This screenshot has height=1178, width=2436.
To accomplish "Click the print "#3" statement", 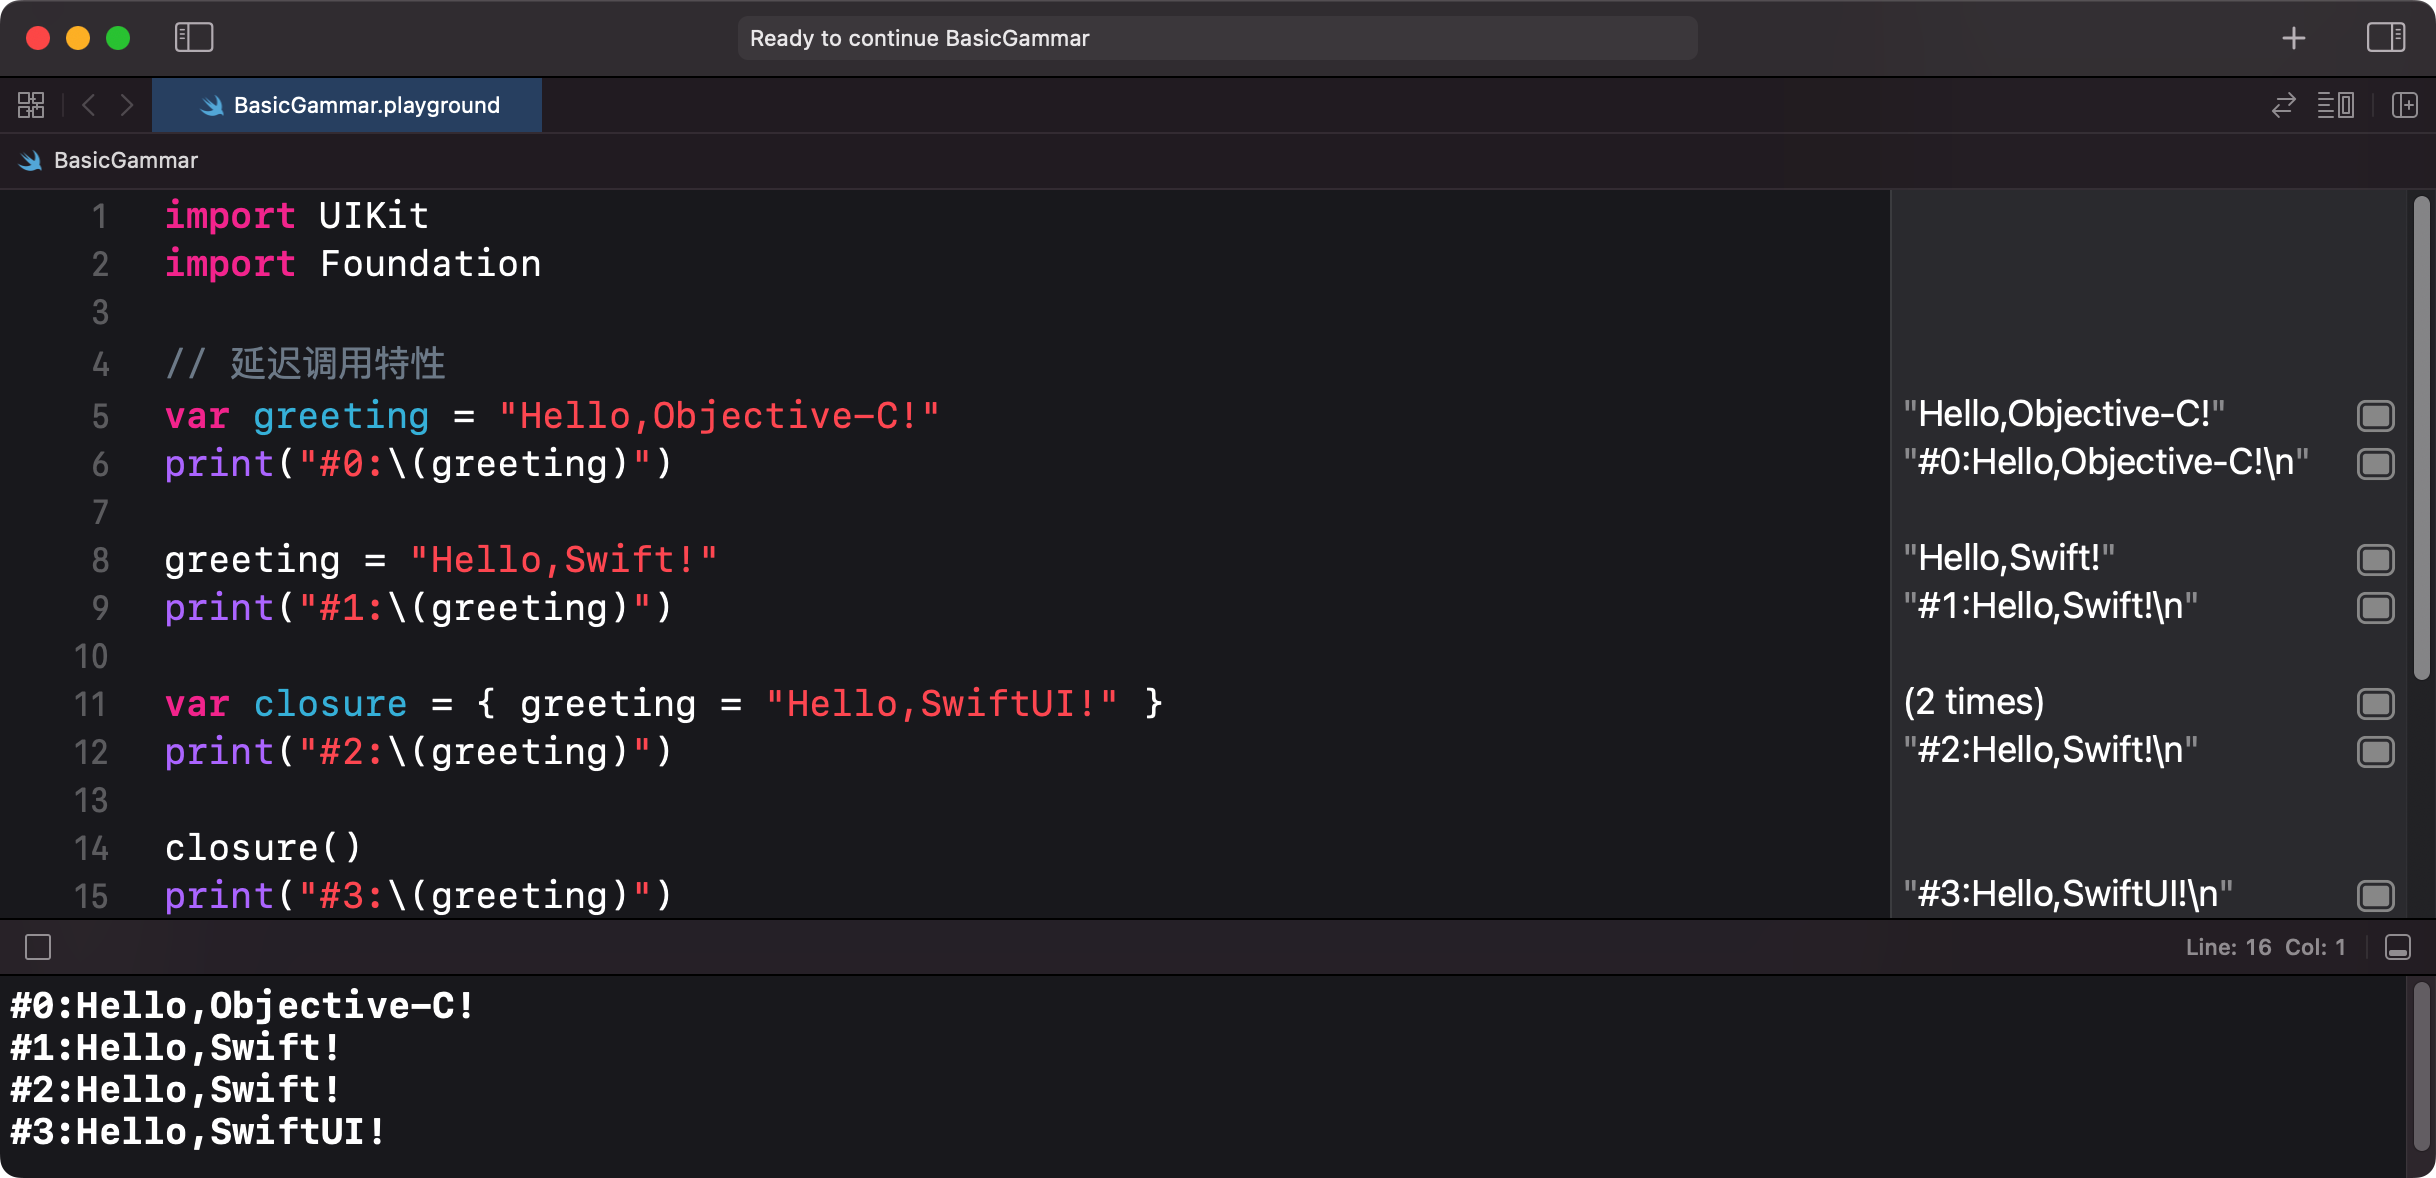I will click(418, 896).
